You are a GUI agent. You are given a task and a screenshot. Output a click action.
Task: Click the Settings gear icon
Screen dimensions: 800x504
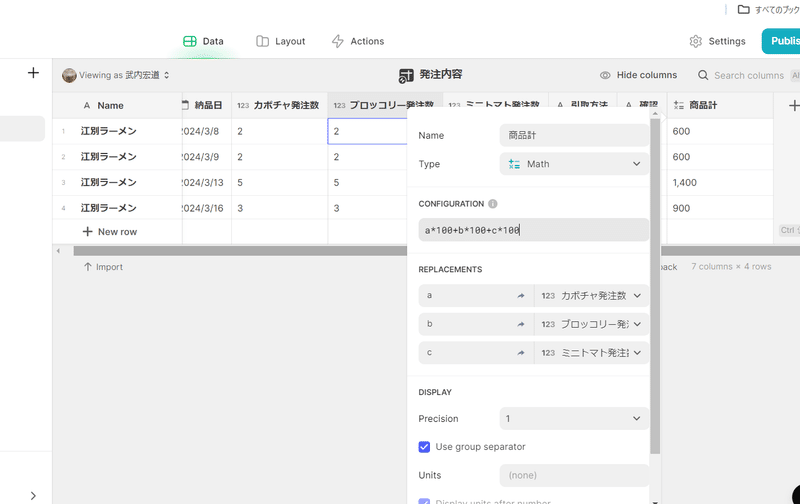click(x=696, y=41)
